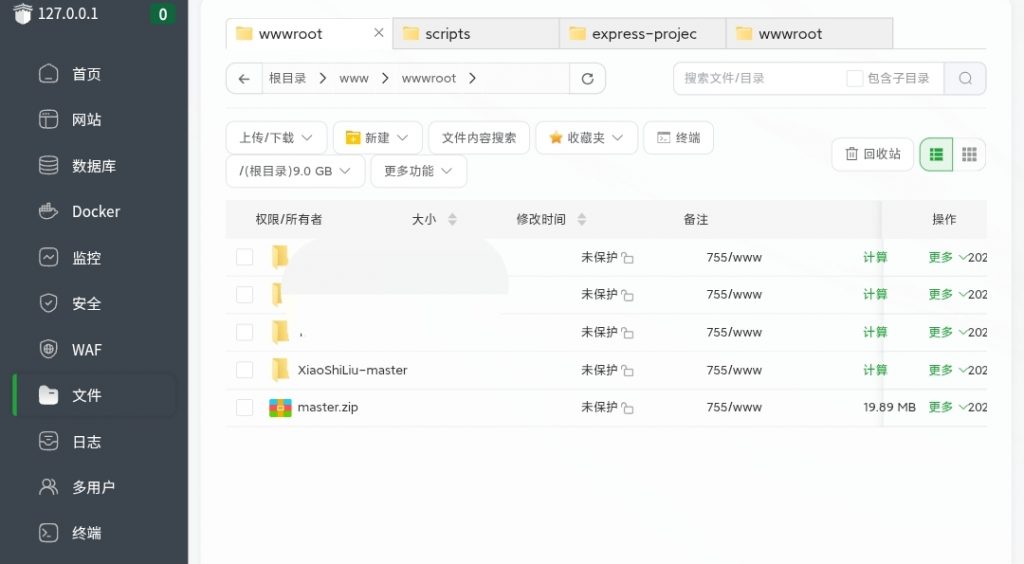
Task: Open the 日志 log icon
Action: tap(48, 441)
